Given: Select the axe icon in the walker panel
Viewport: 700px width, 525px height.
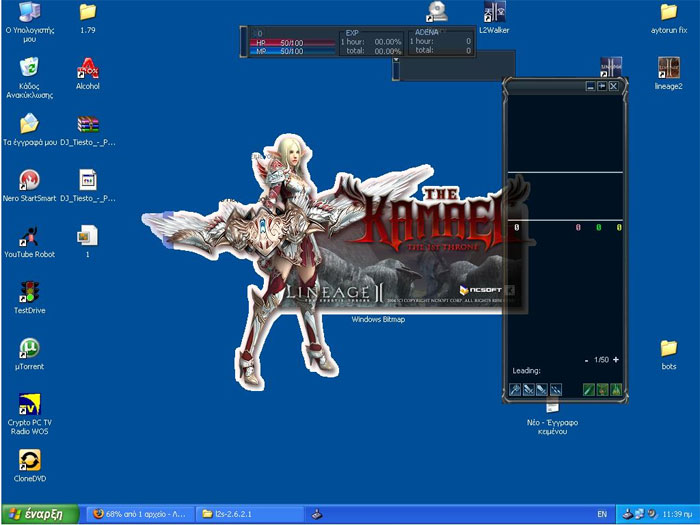Looking at the screenshot, I should pos(515,390).
